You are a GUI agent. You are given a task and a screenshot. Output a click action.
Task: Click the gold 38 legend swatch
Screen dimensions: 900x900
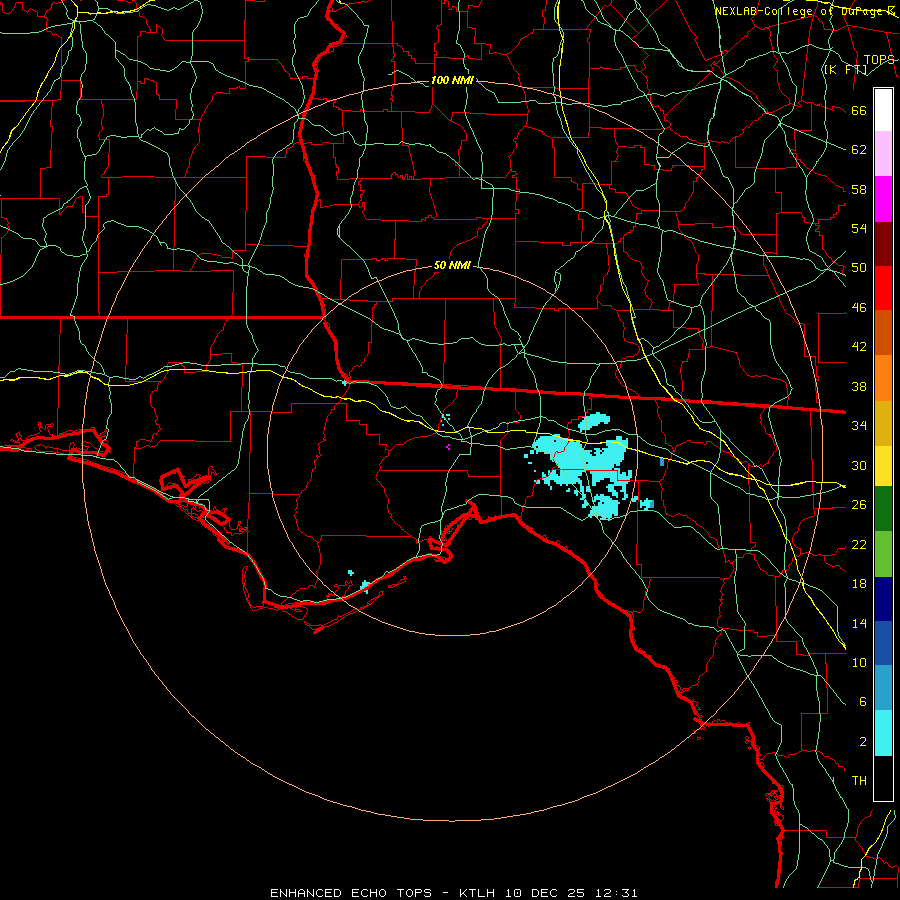[883, 423]
